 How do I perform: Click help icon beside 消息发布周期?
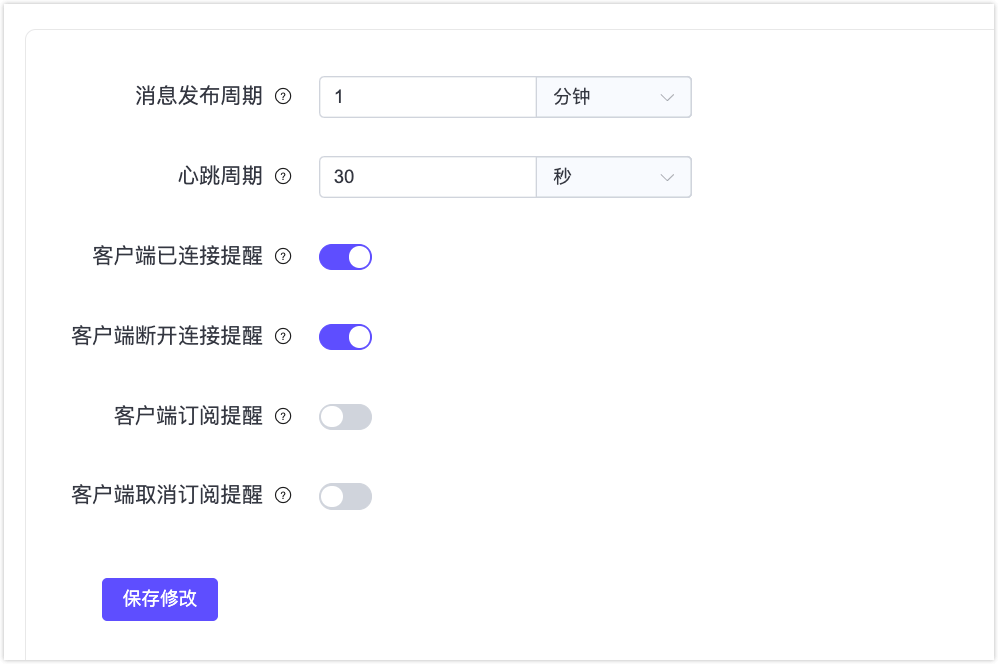click(x=284, y=97)
